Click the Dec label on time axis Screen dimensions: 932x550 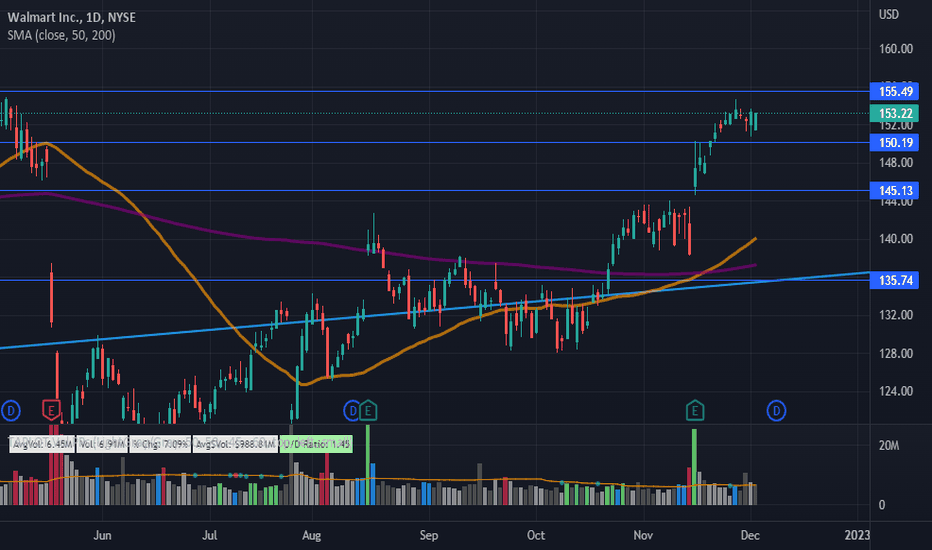click(x=750, y=536)
